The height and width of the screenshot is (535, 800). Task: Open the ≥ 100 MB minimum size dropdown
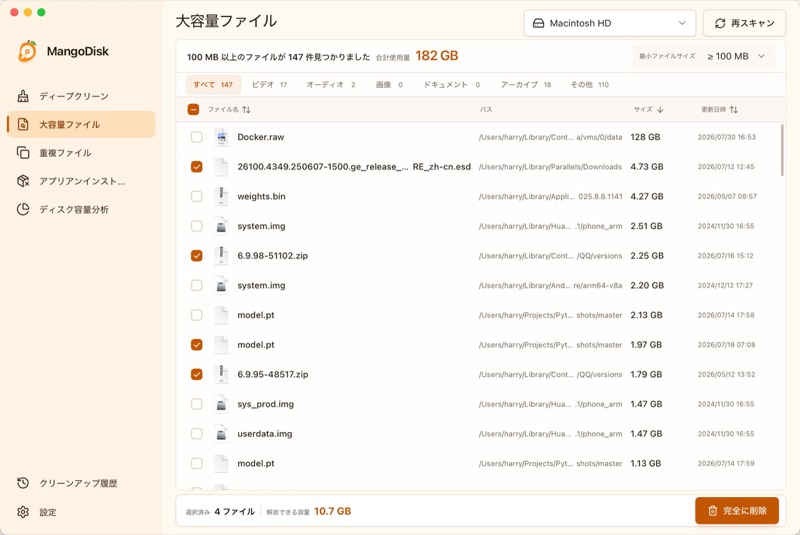pyautogui.click(x=736, y=56)
